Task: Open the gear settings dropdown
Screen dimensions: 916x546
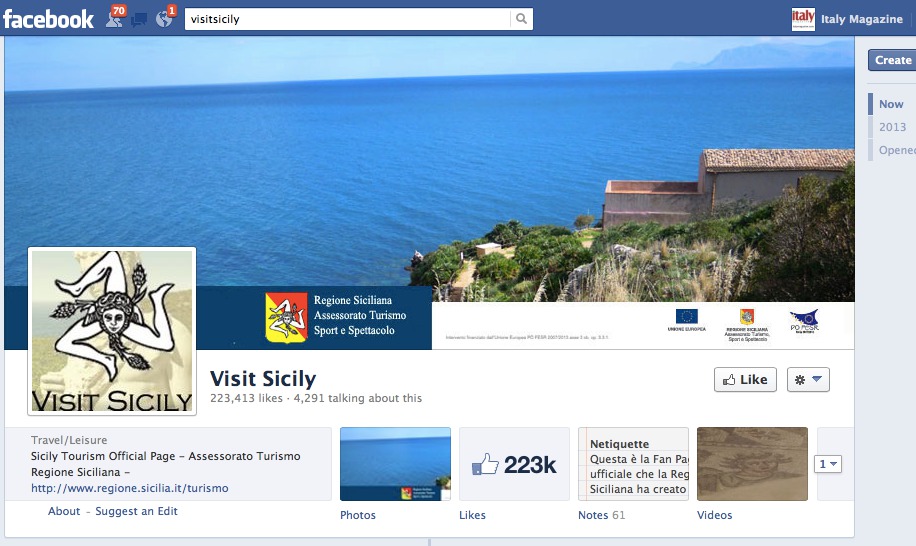Action: (808, 380)
